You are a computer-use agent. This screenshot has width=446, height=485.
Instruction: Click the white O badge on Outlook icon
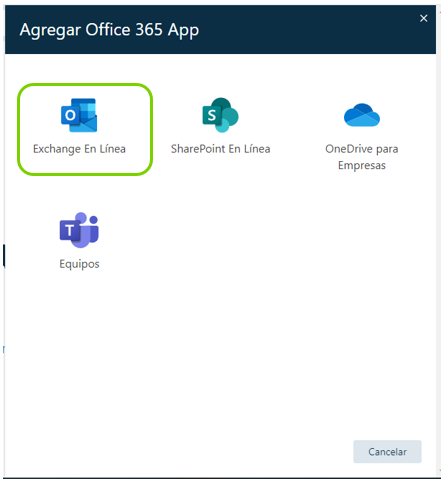[x=70, y=115]
